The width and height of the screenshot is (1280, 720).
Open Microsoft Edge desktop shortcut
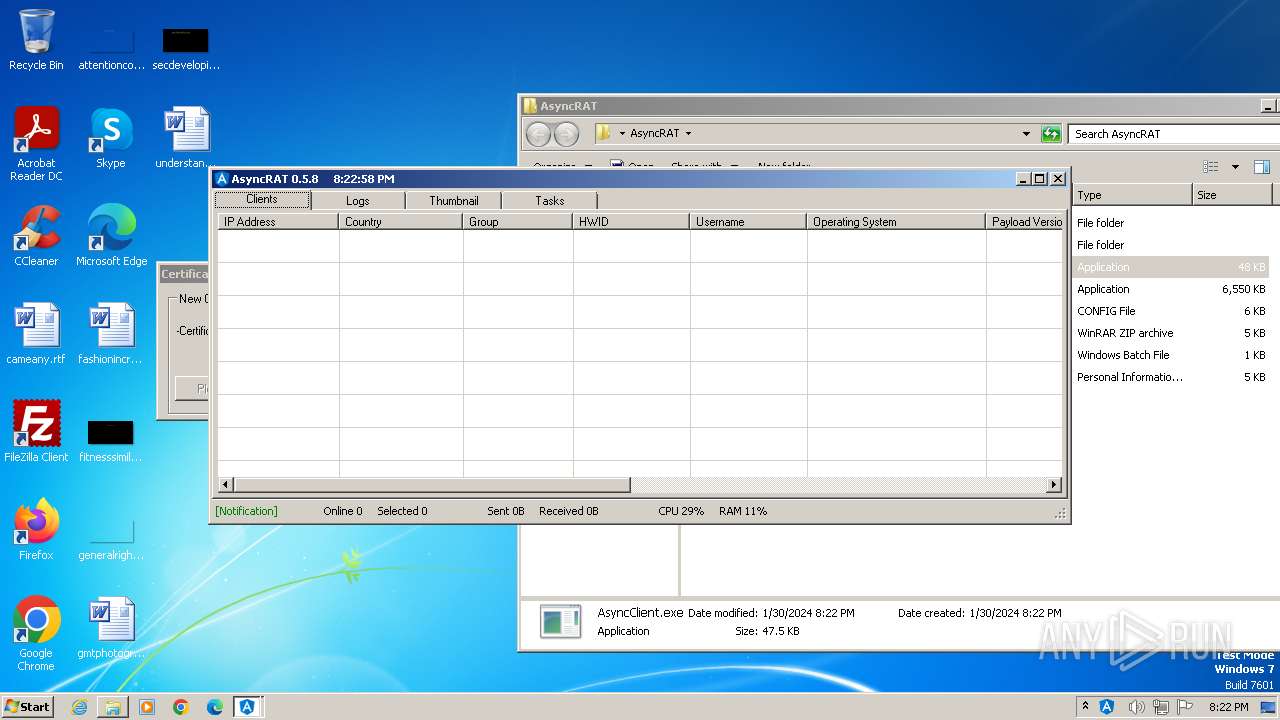111,236
